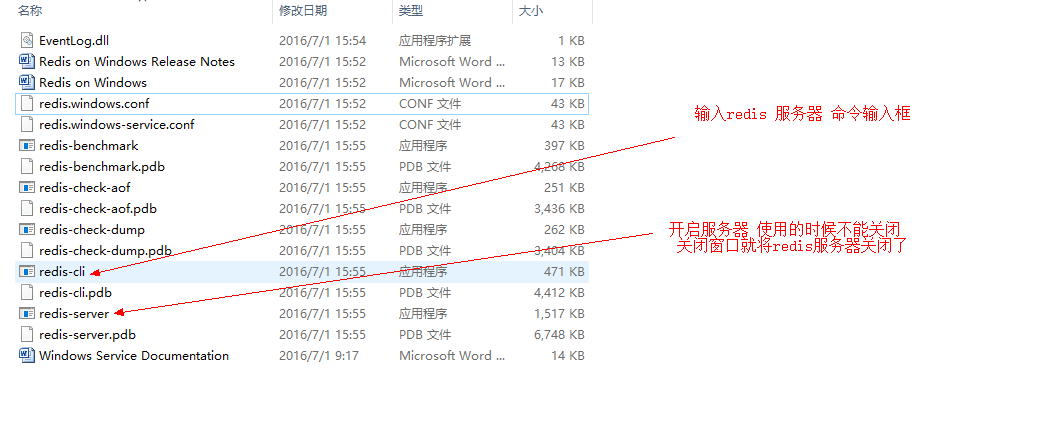Click the redis-check-aof.pdb file icon
The width and height of the screenshot is (1046, 425).
(x=27, y=209)
